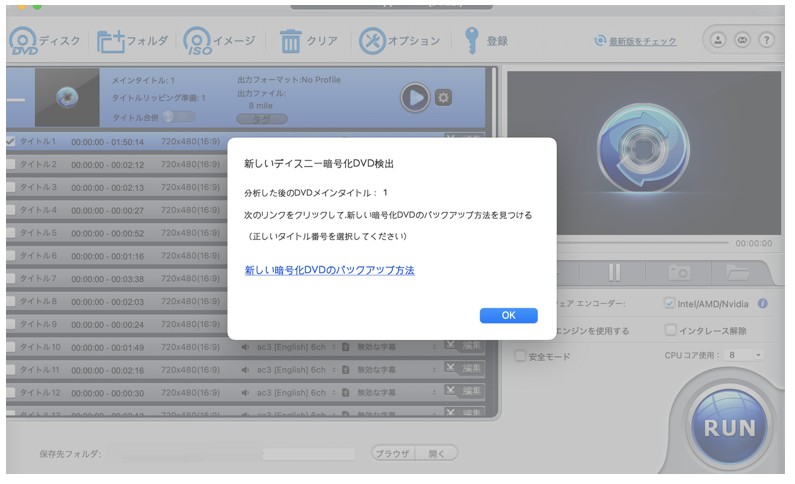
Task: Play the main title preview button
Action: click(x=415, y=97)
